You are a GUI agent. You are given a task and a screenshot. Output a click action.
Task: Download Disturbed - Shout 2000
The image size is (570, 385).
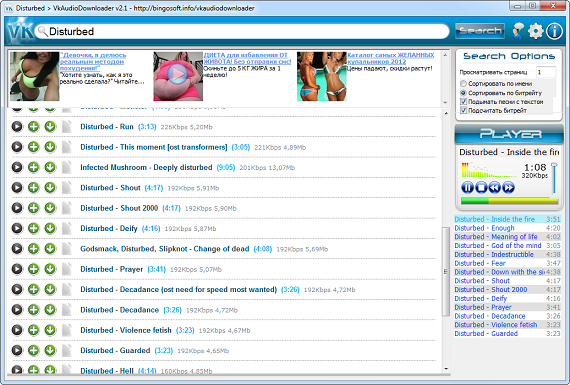click(50, 208)
